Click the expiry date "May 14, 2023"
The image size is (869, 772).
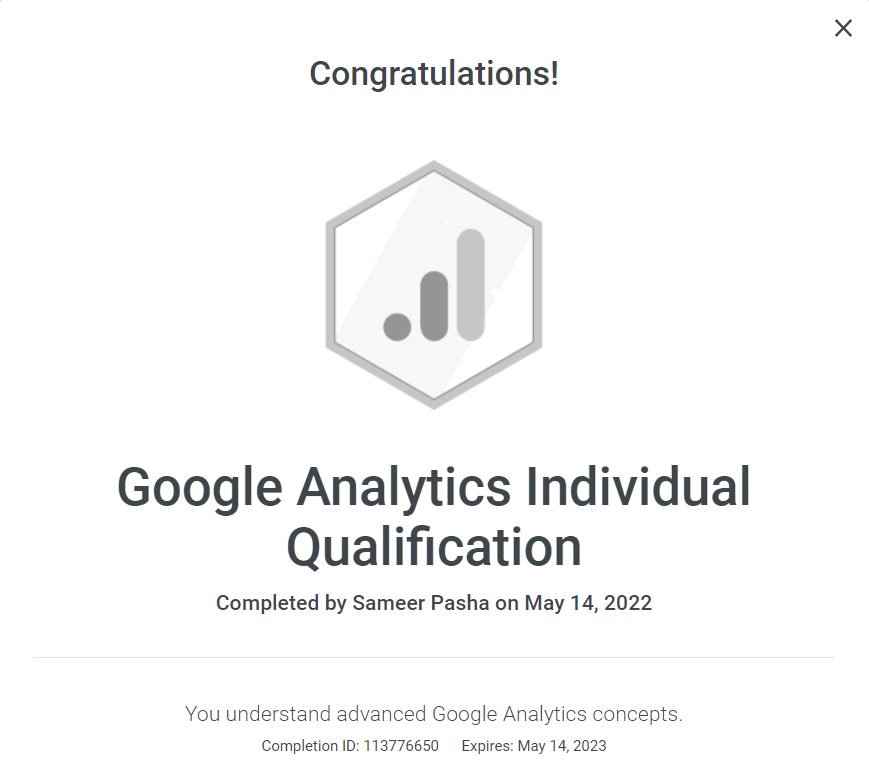pyautogui.click(x=562, y=746)
